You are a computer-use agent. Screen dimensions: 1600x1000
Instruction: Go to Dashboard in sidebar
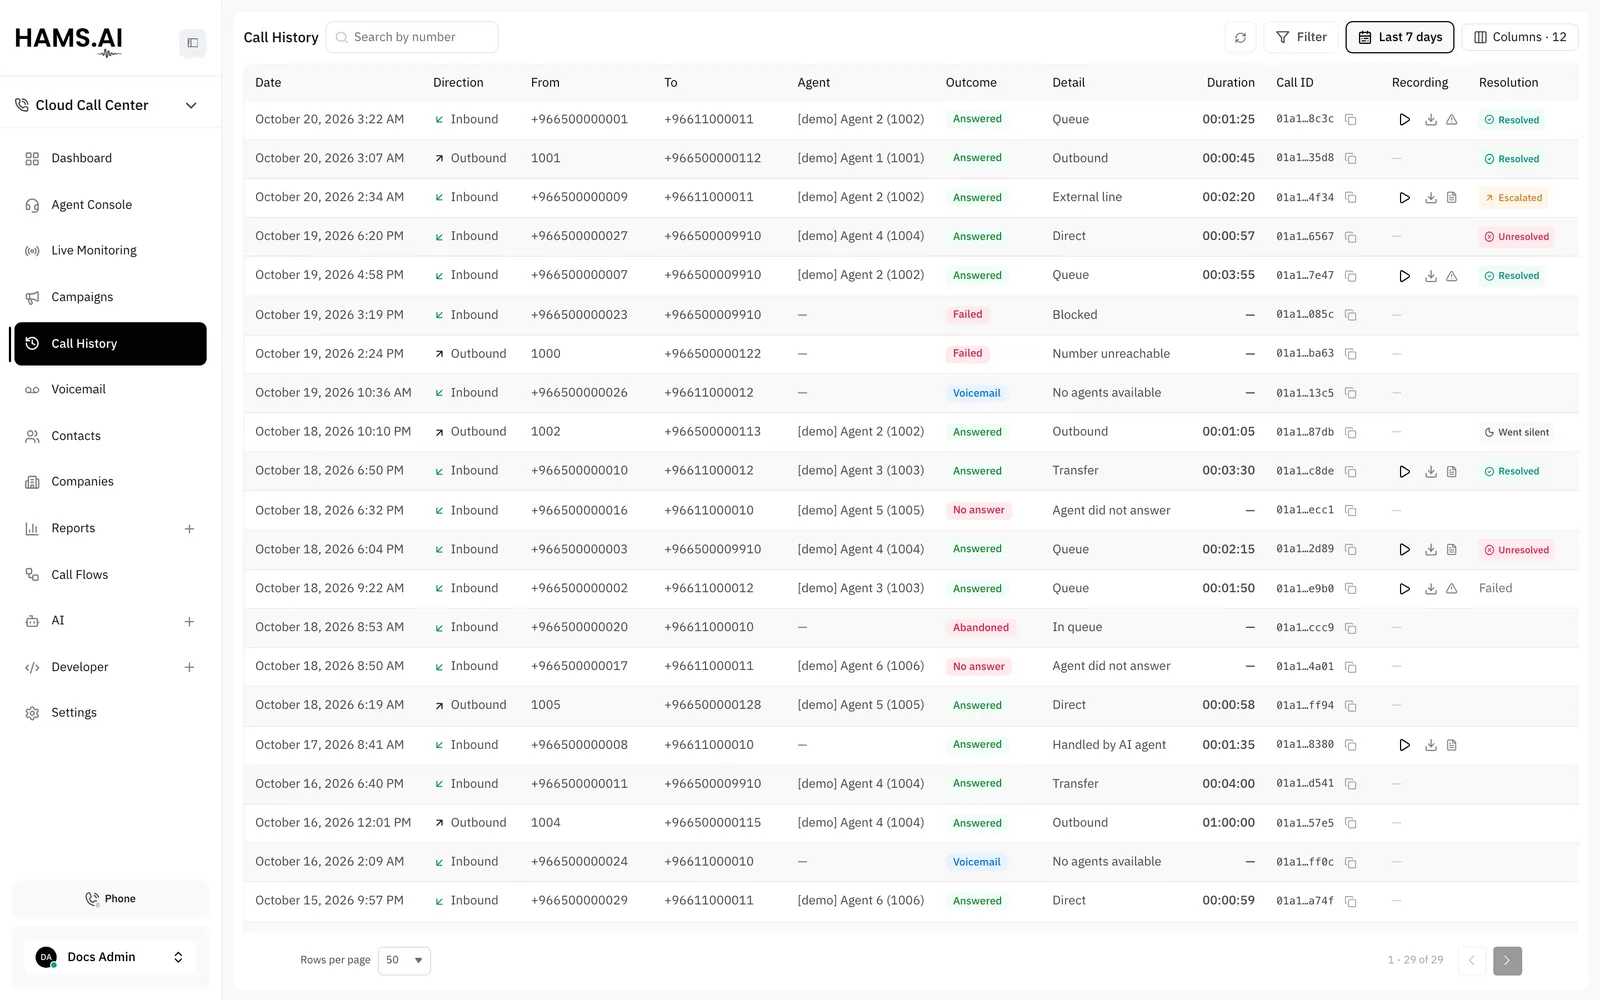tap(109, 158)
